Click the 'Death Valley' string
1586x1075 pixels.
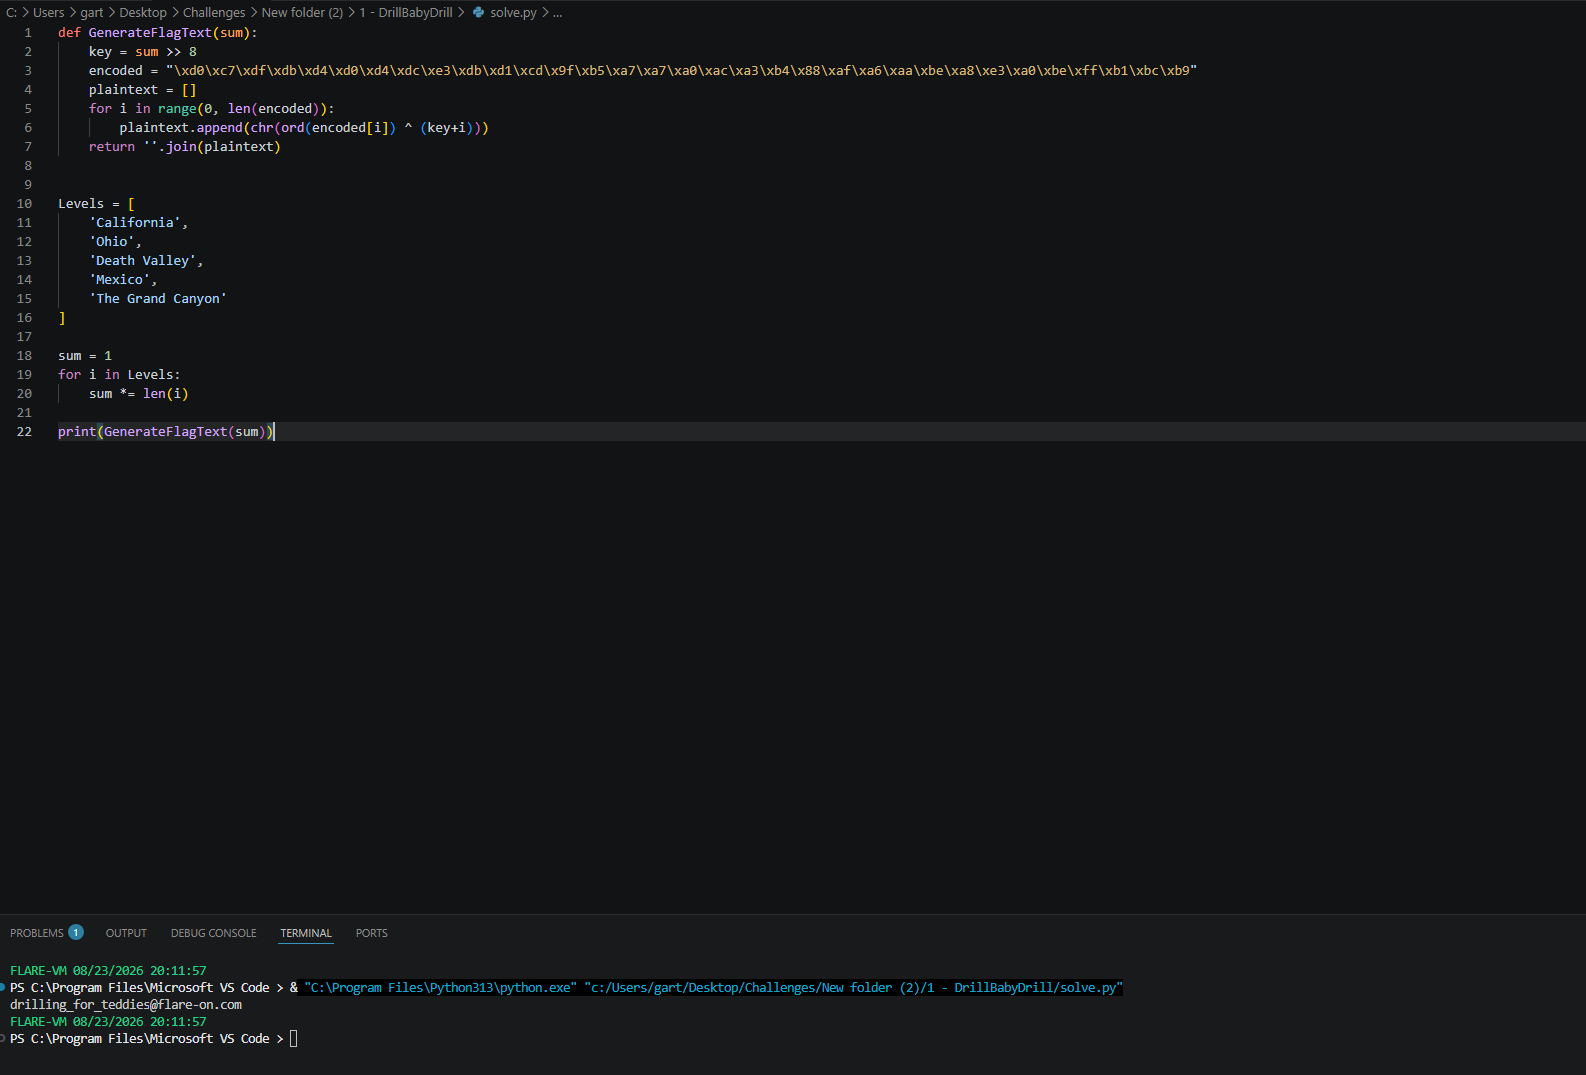[143, 261]
